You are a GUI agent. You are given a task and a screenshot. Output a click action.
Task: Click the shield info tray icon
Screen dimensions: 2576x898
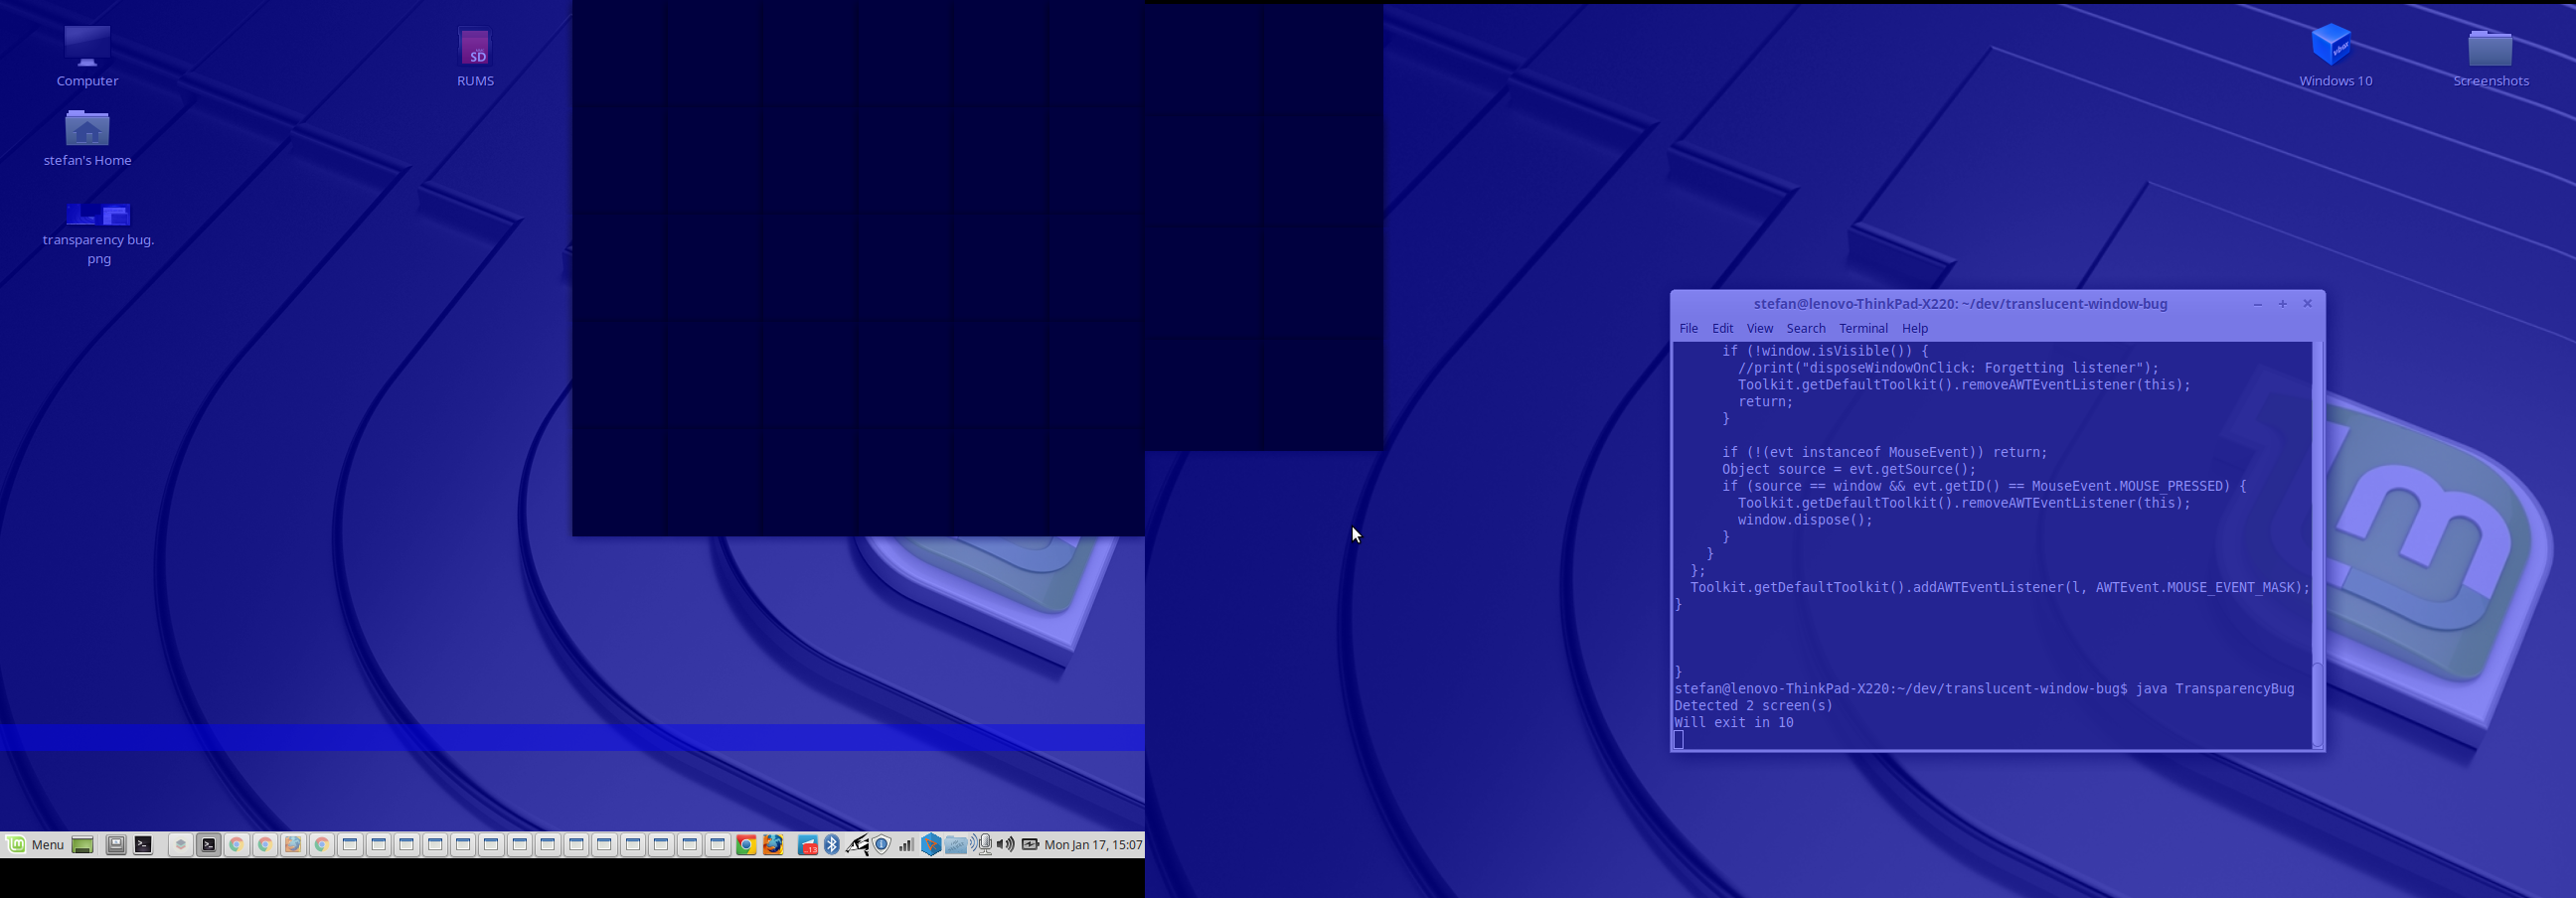(882, 845)
